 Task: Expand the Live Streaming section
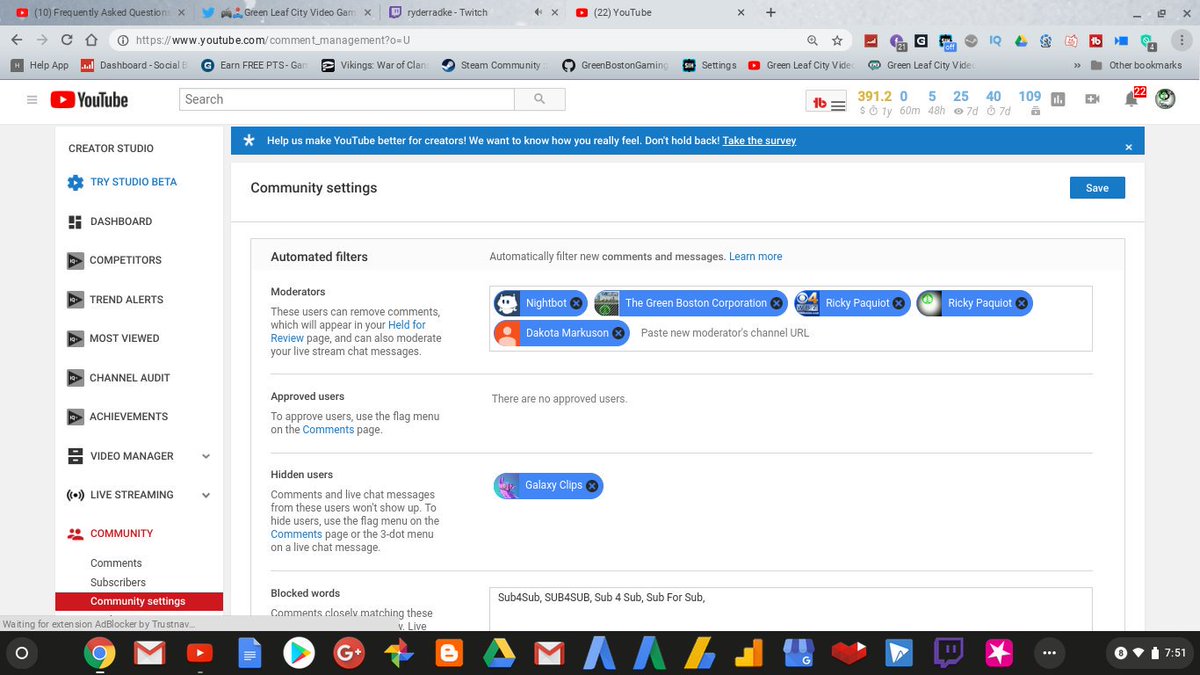pyautogui.click(x=206, y=495)
